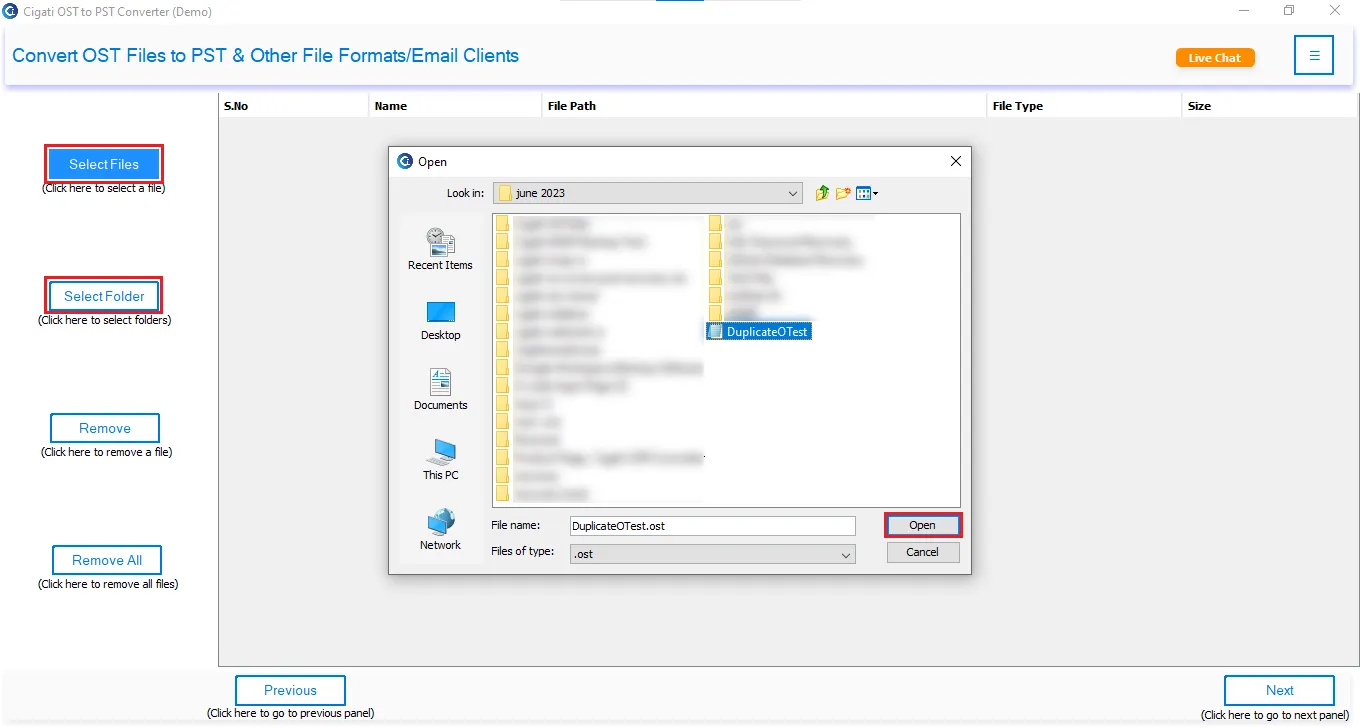This screenshot has height=728, width=1360.
Task: Click the S.No column header
Action: [294, 106]
